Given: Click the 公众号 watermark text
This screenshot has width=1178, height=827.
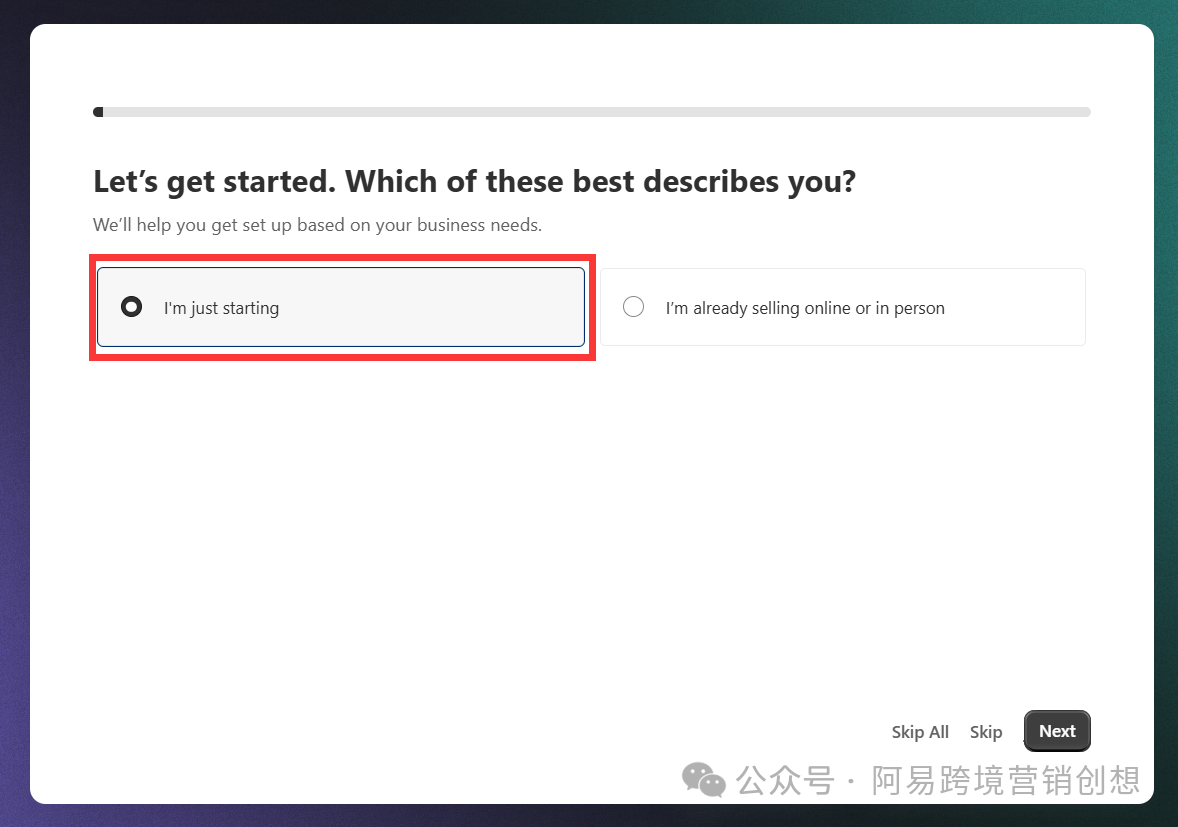Looking at the screenshot, I should (784, 780).
